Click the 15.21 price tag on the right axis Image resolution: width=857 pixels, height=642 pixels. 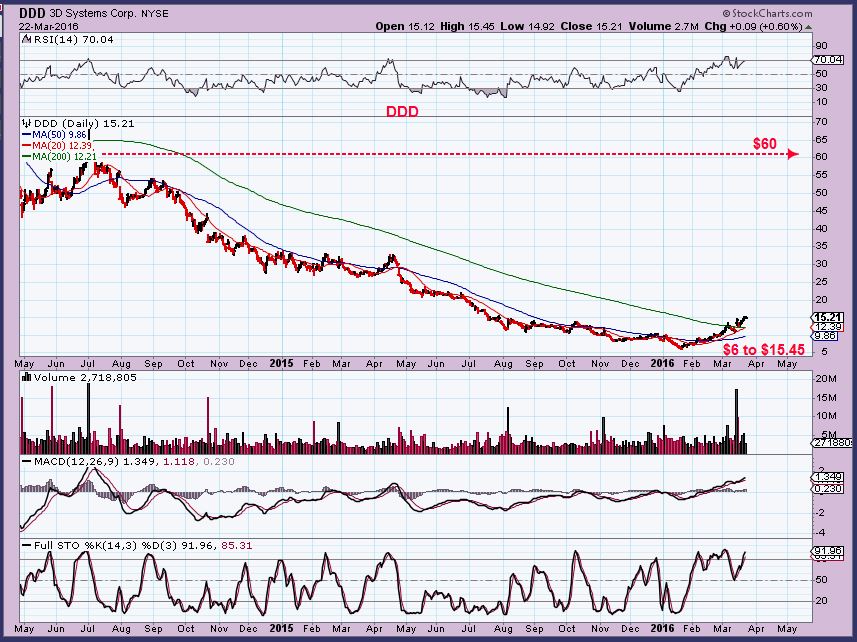[x=827, y=317]
